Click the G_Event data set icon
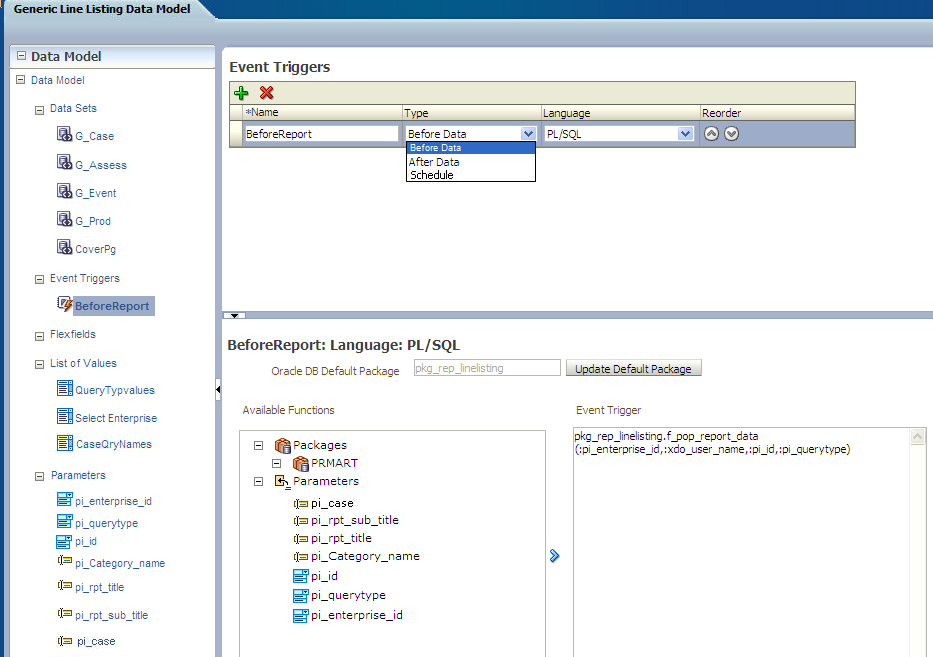 coord(64,190)
